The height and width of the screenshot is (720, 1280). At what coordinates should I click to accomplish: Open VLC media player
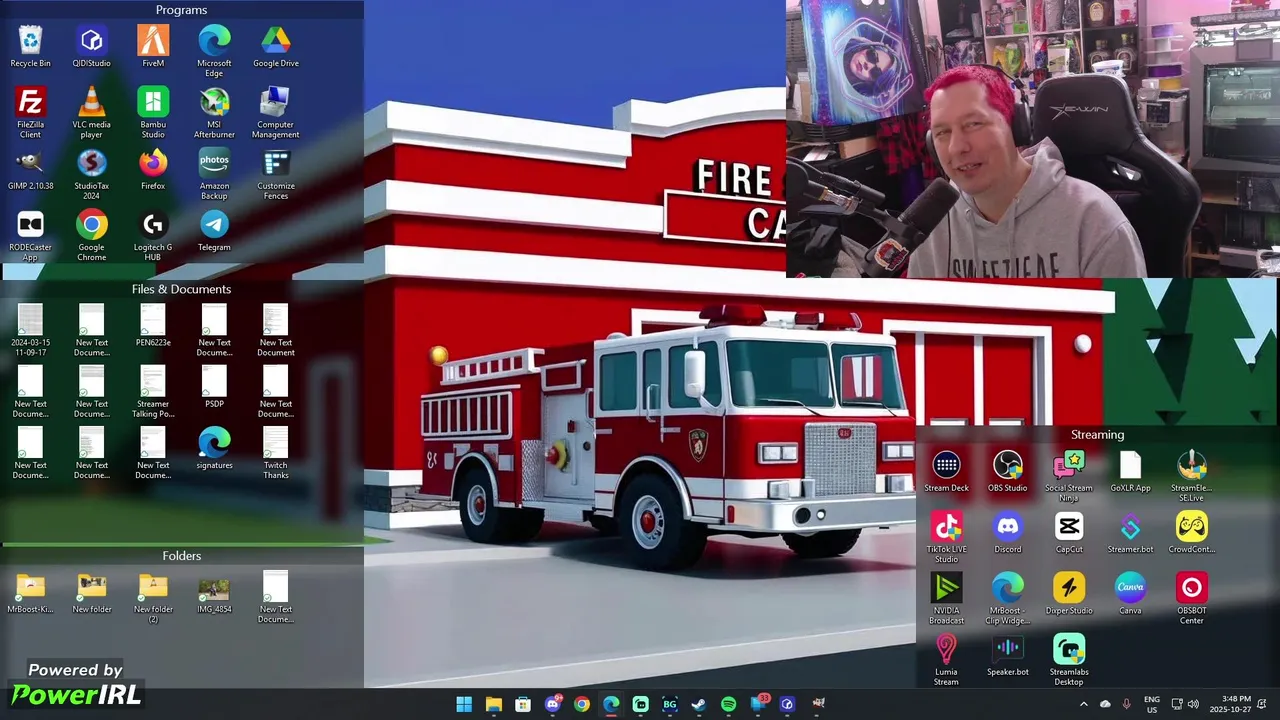point(92,113)
